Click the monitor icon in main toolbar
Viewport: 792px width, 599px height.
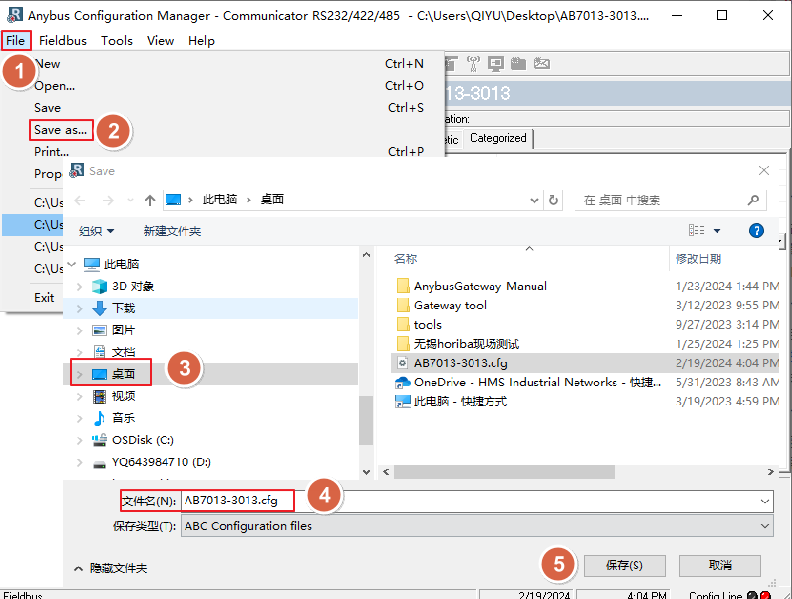click(x=496, y=64)
